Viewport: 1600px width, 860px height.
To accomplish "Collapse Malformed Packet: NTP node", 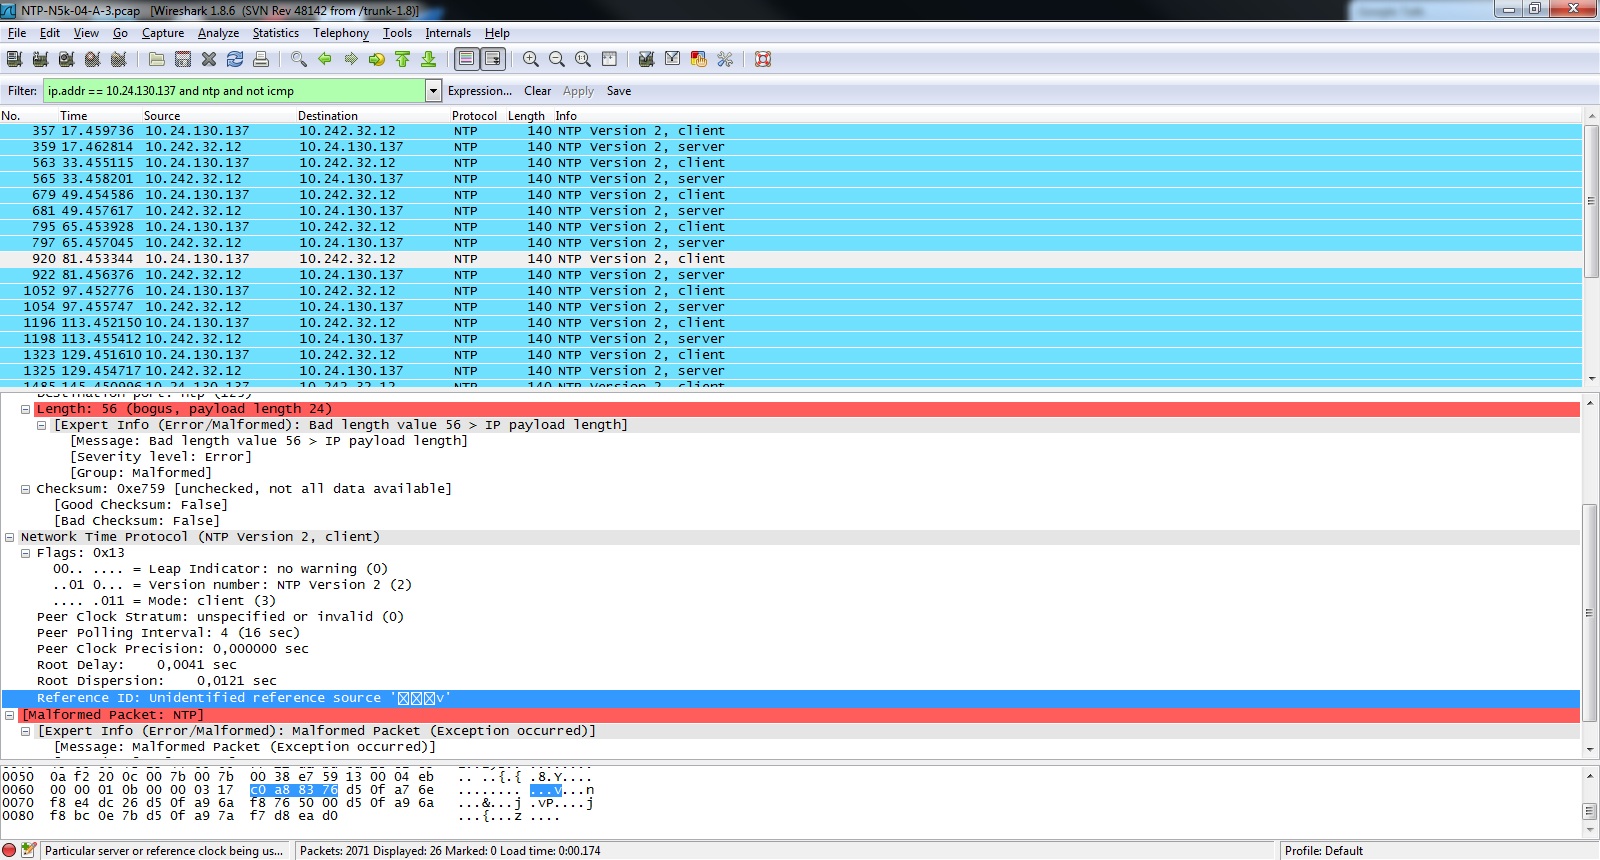I will 10,715.
